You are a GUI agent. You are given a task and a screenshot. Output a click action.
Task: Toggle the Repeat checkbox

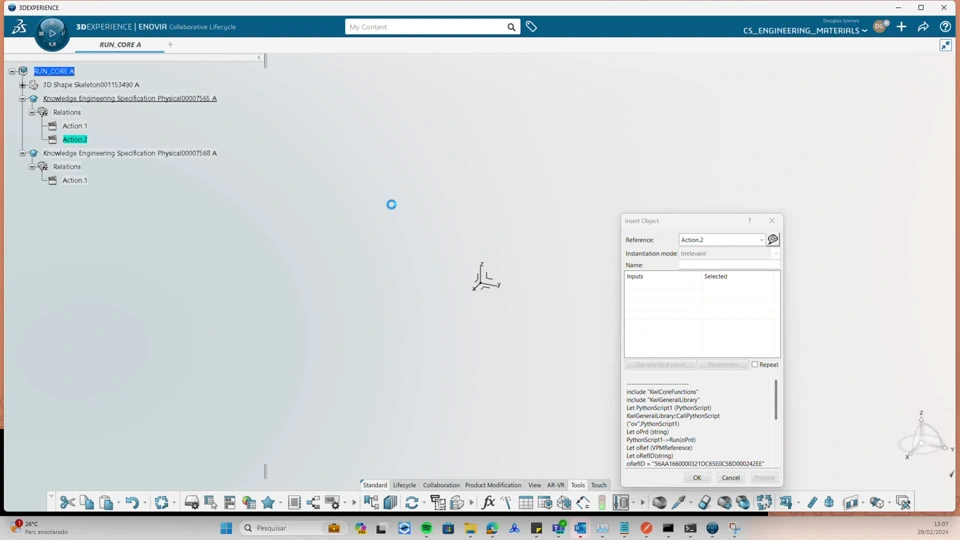(755, 364)
